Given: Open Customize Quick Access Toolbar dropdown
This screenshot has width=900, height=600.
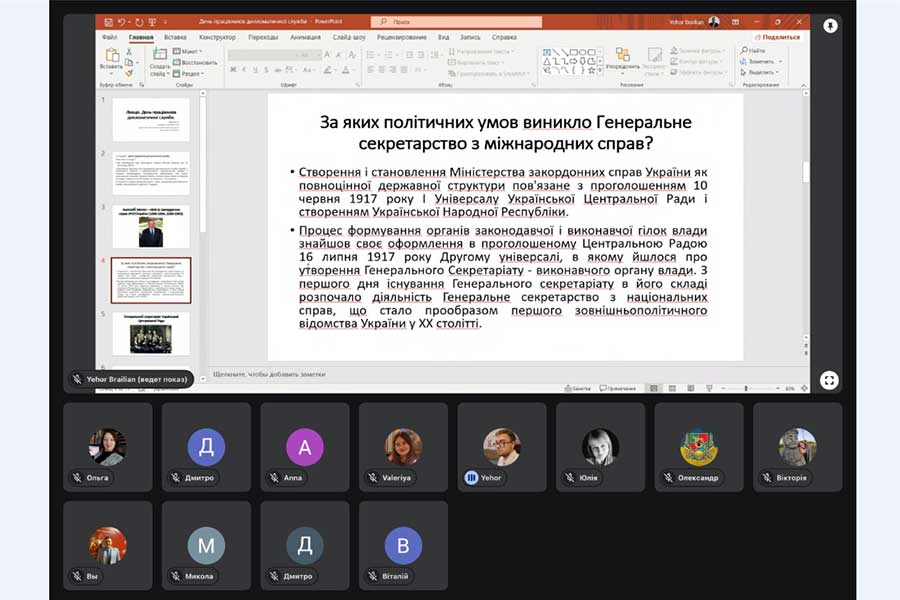Looking at the screenshot, I should point(165,22).
